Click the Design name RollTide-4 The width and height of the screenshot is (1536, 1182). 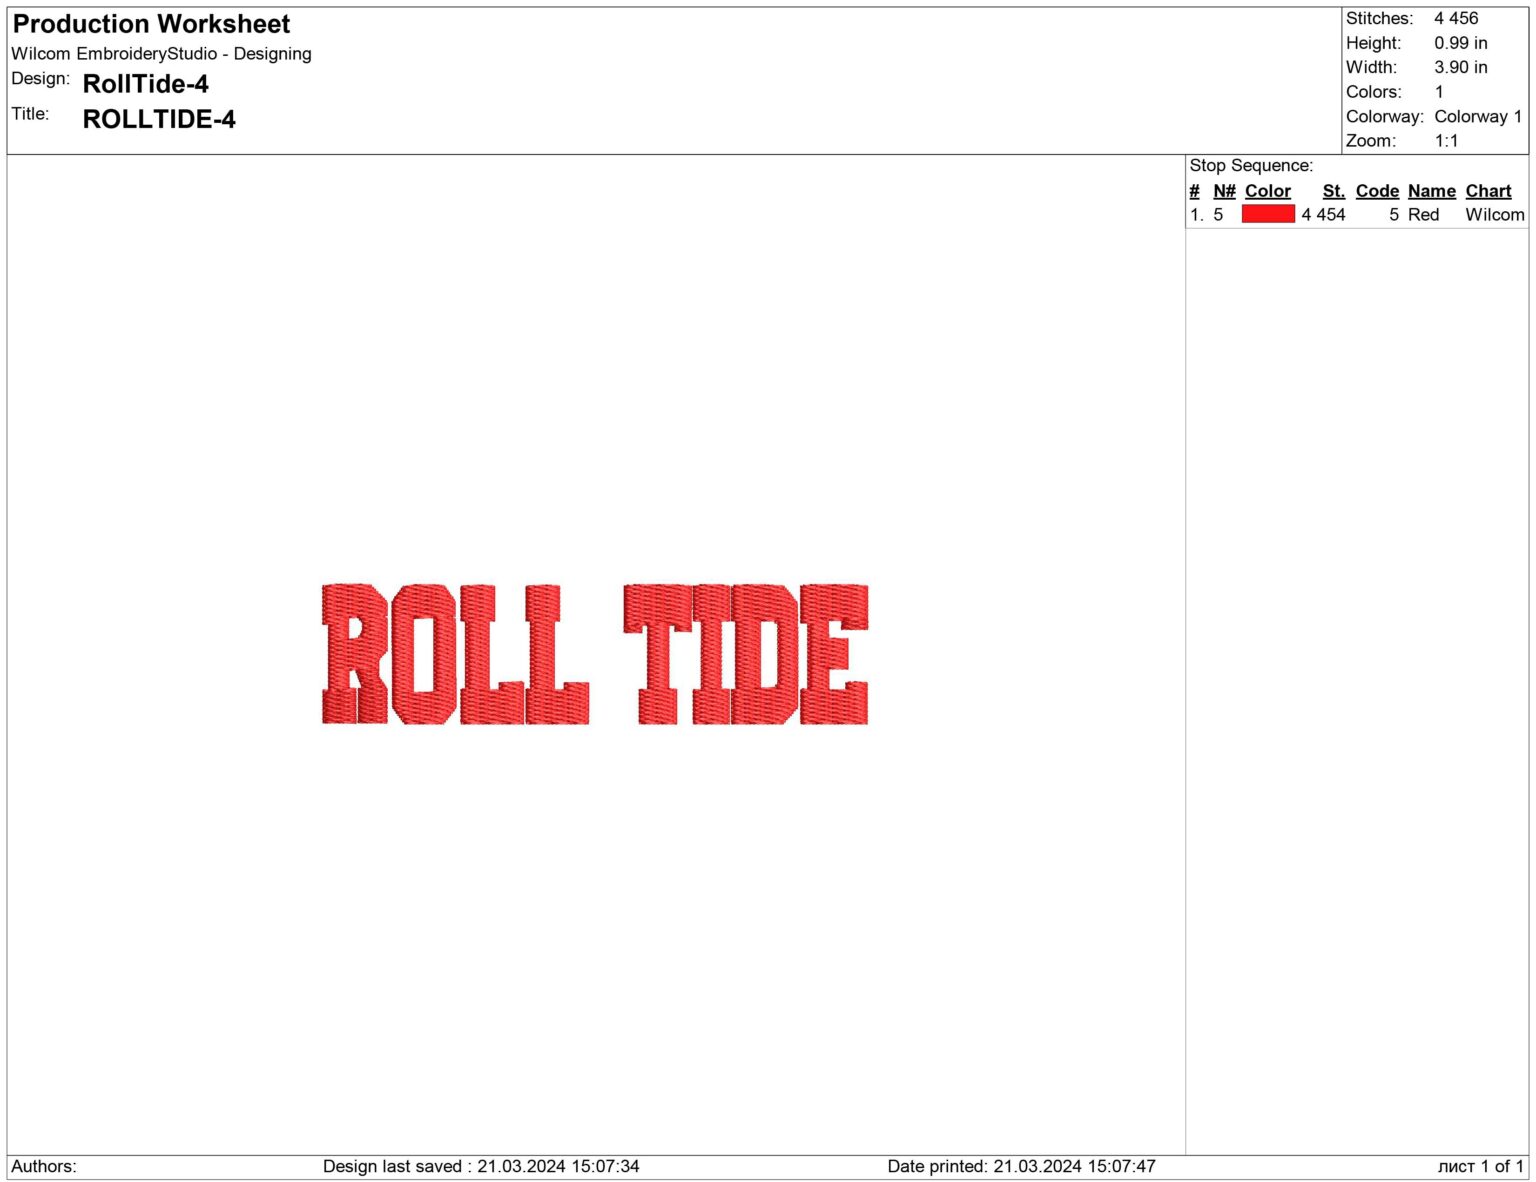tap(146, 85)
